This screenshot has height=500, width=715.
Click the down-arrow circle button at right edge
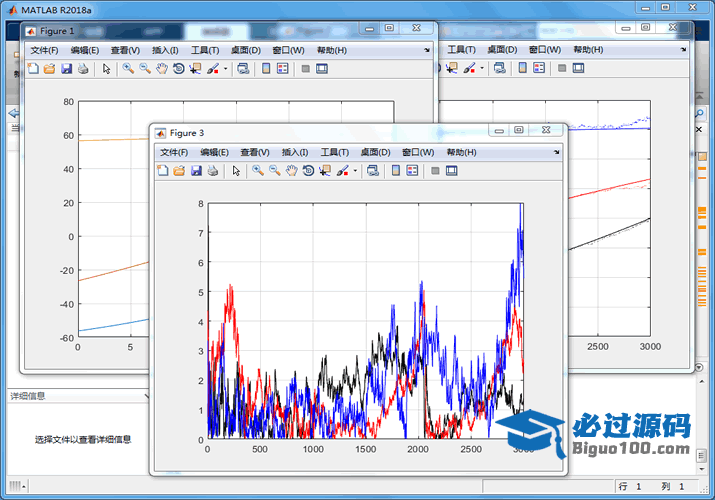point(699,367)
